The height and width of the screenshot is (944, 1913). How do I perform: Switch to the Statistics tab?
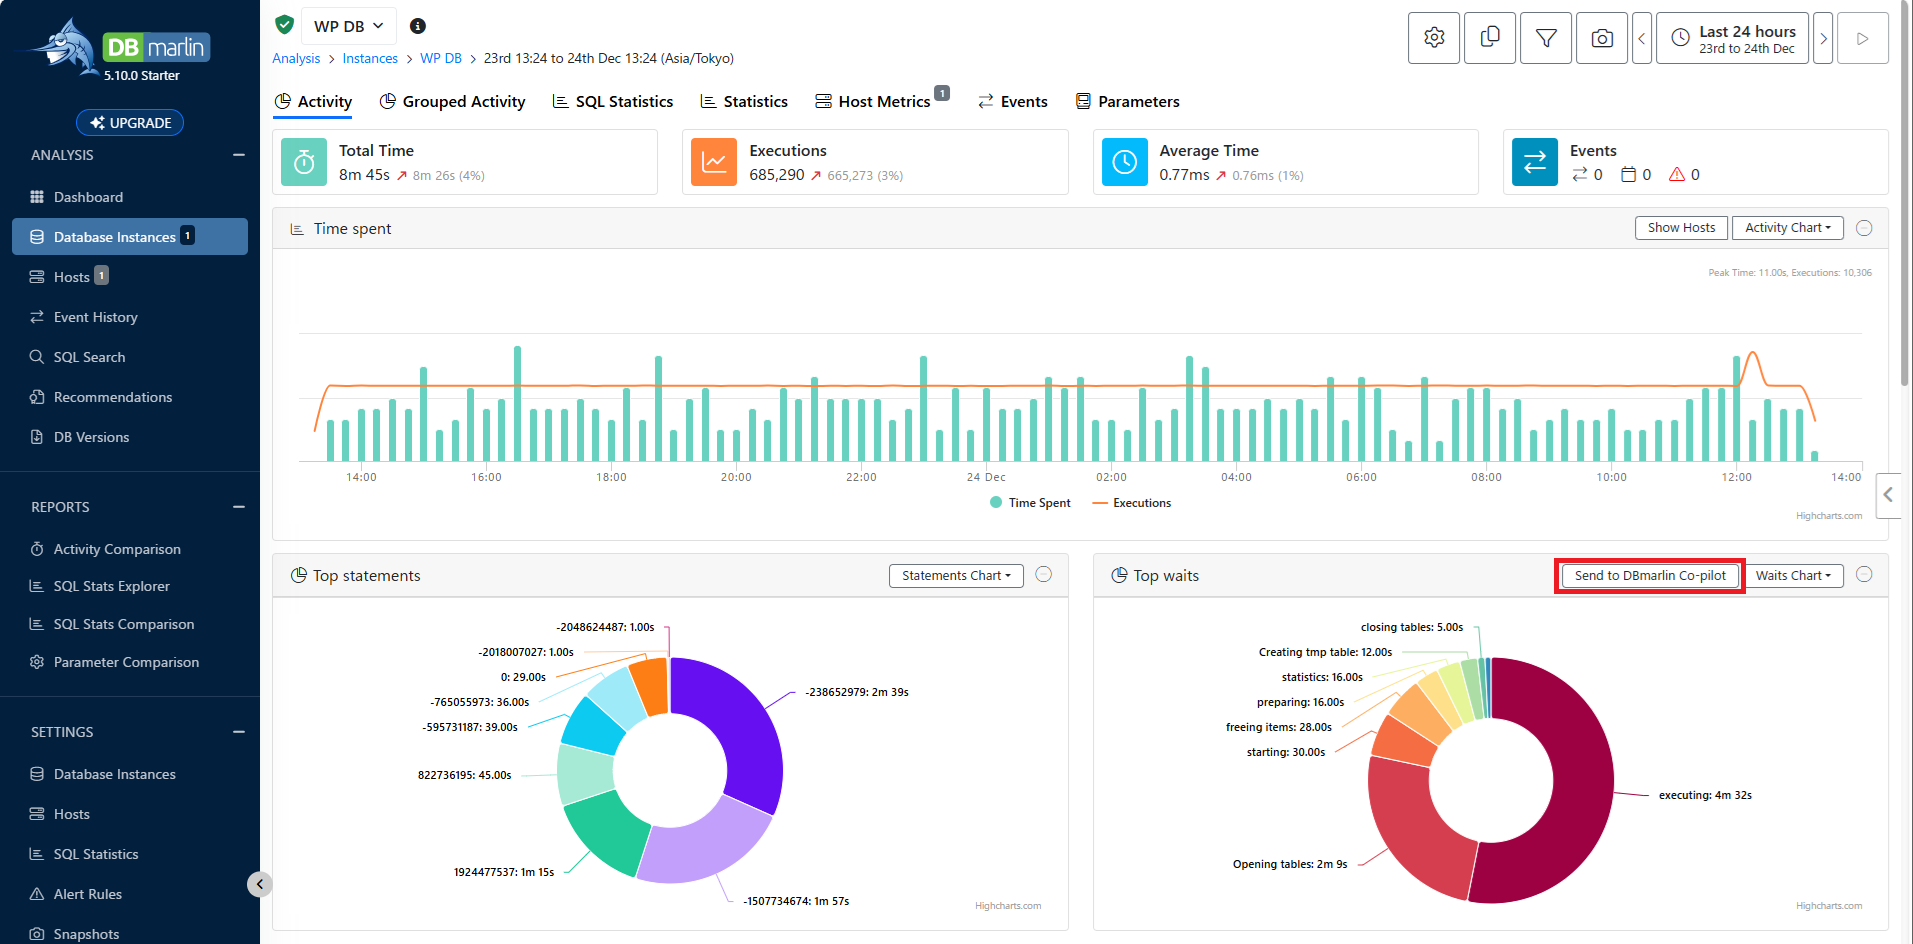[x=744, y=102]
